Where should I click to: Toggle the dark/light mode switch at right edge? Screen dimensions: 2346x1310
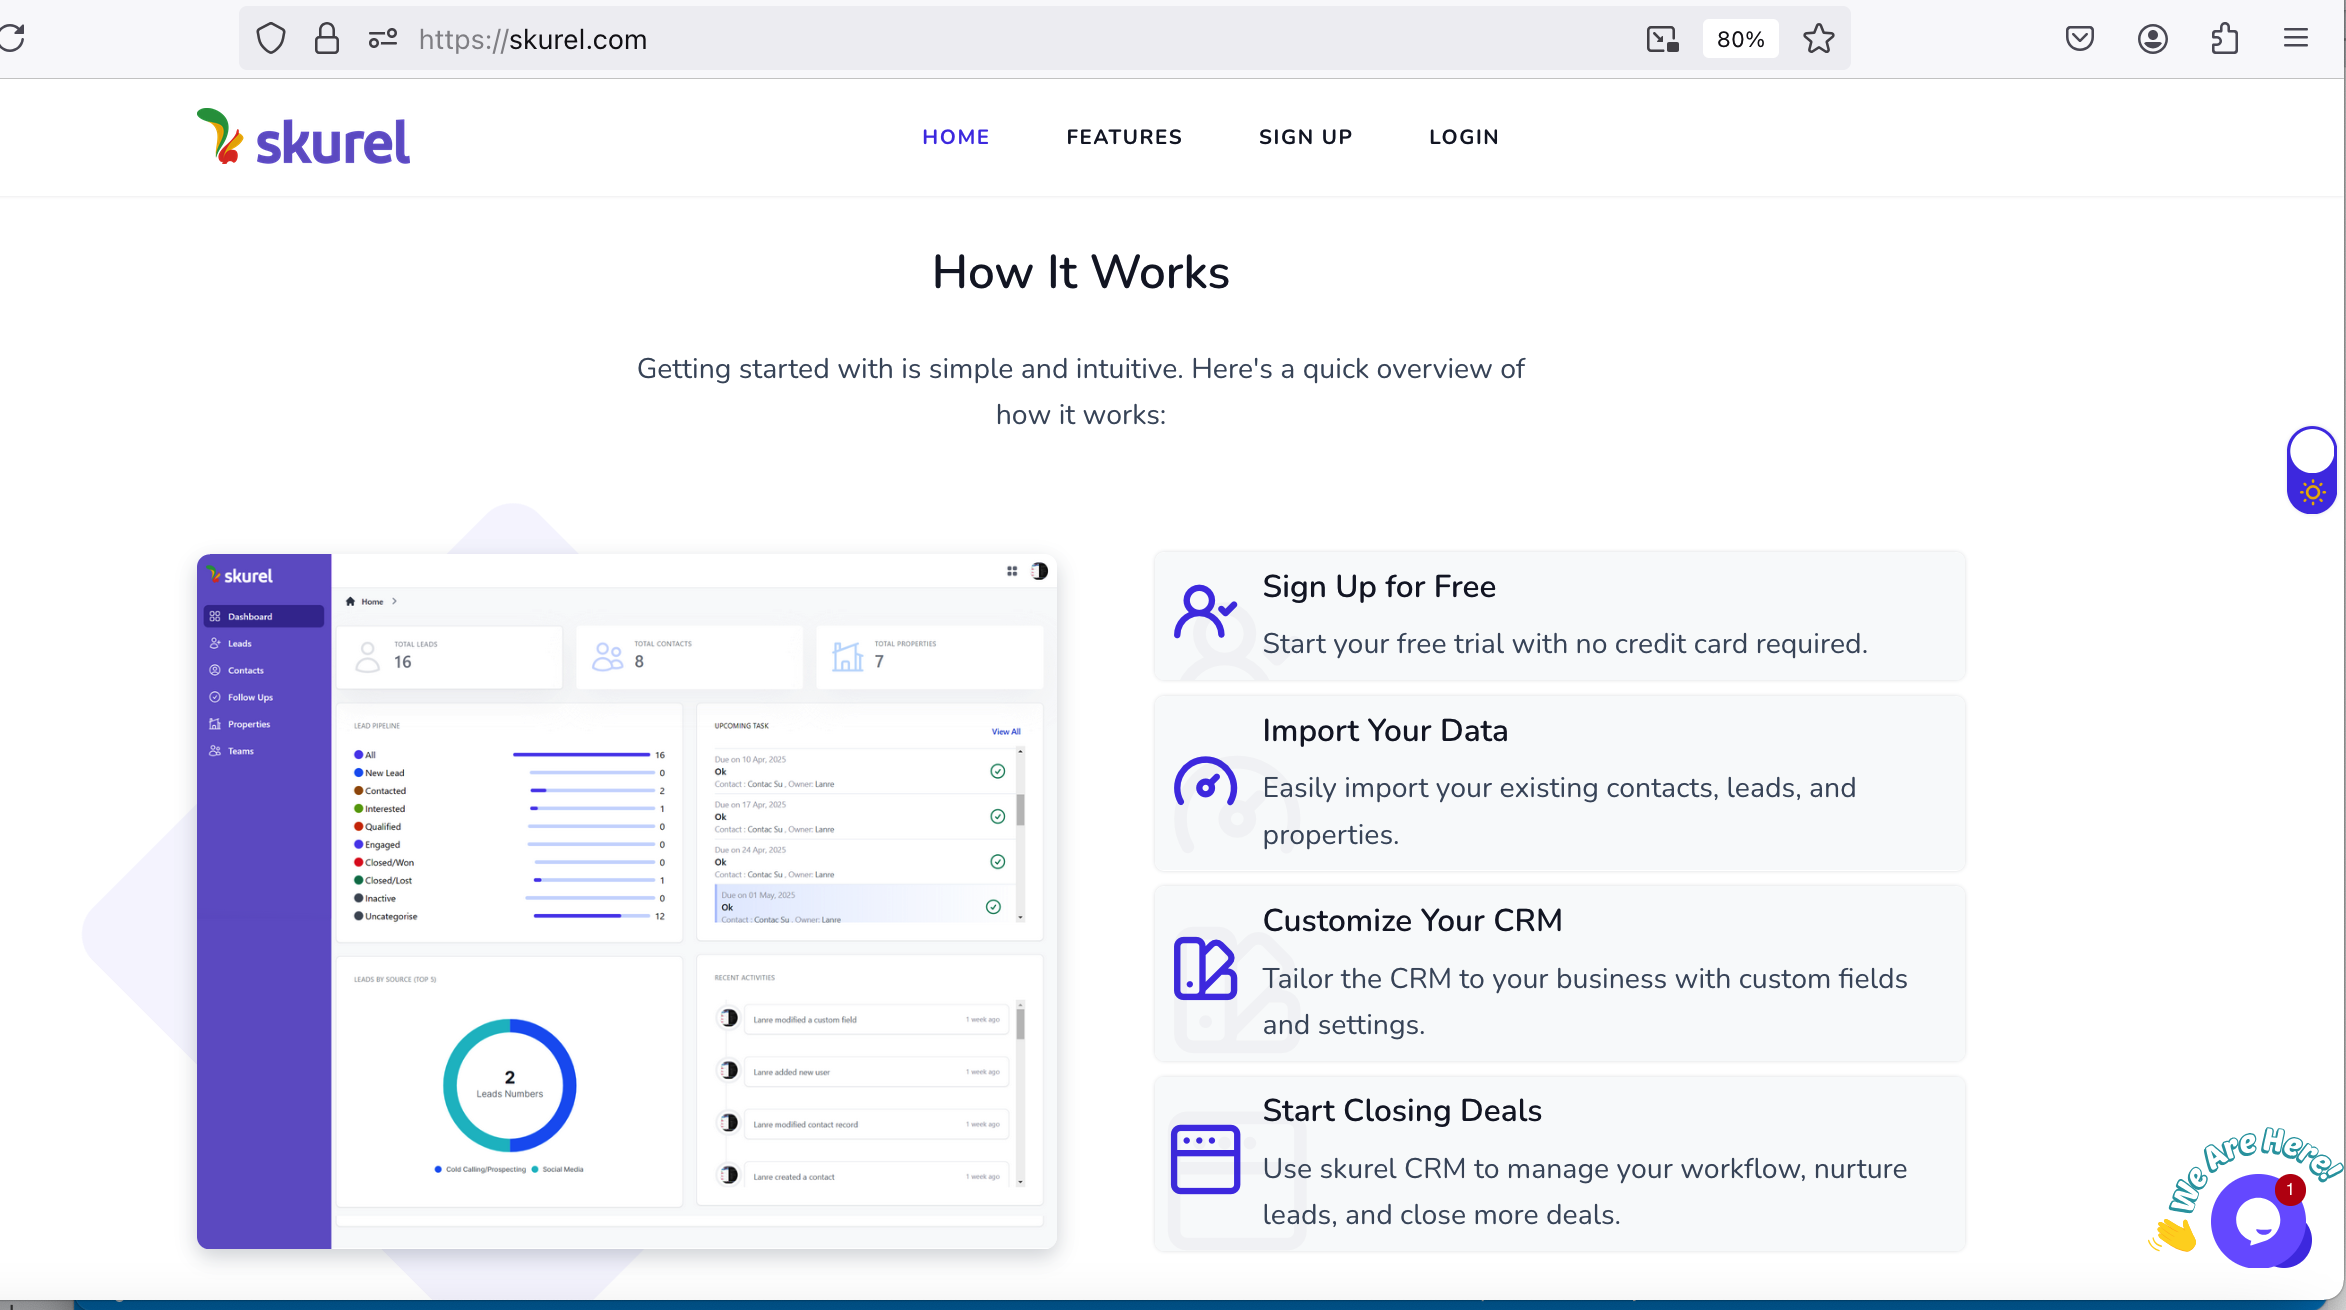point(2312,470)
